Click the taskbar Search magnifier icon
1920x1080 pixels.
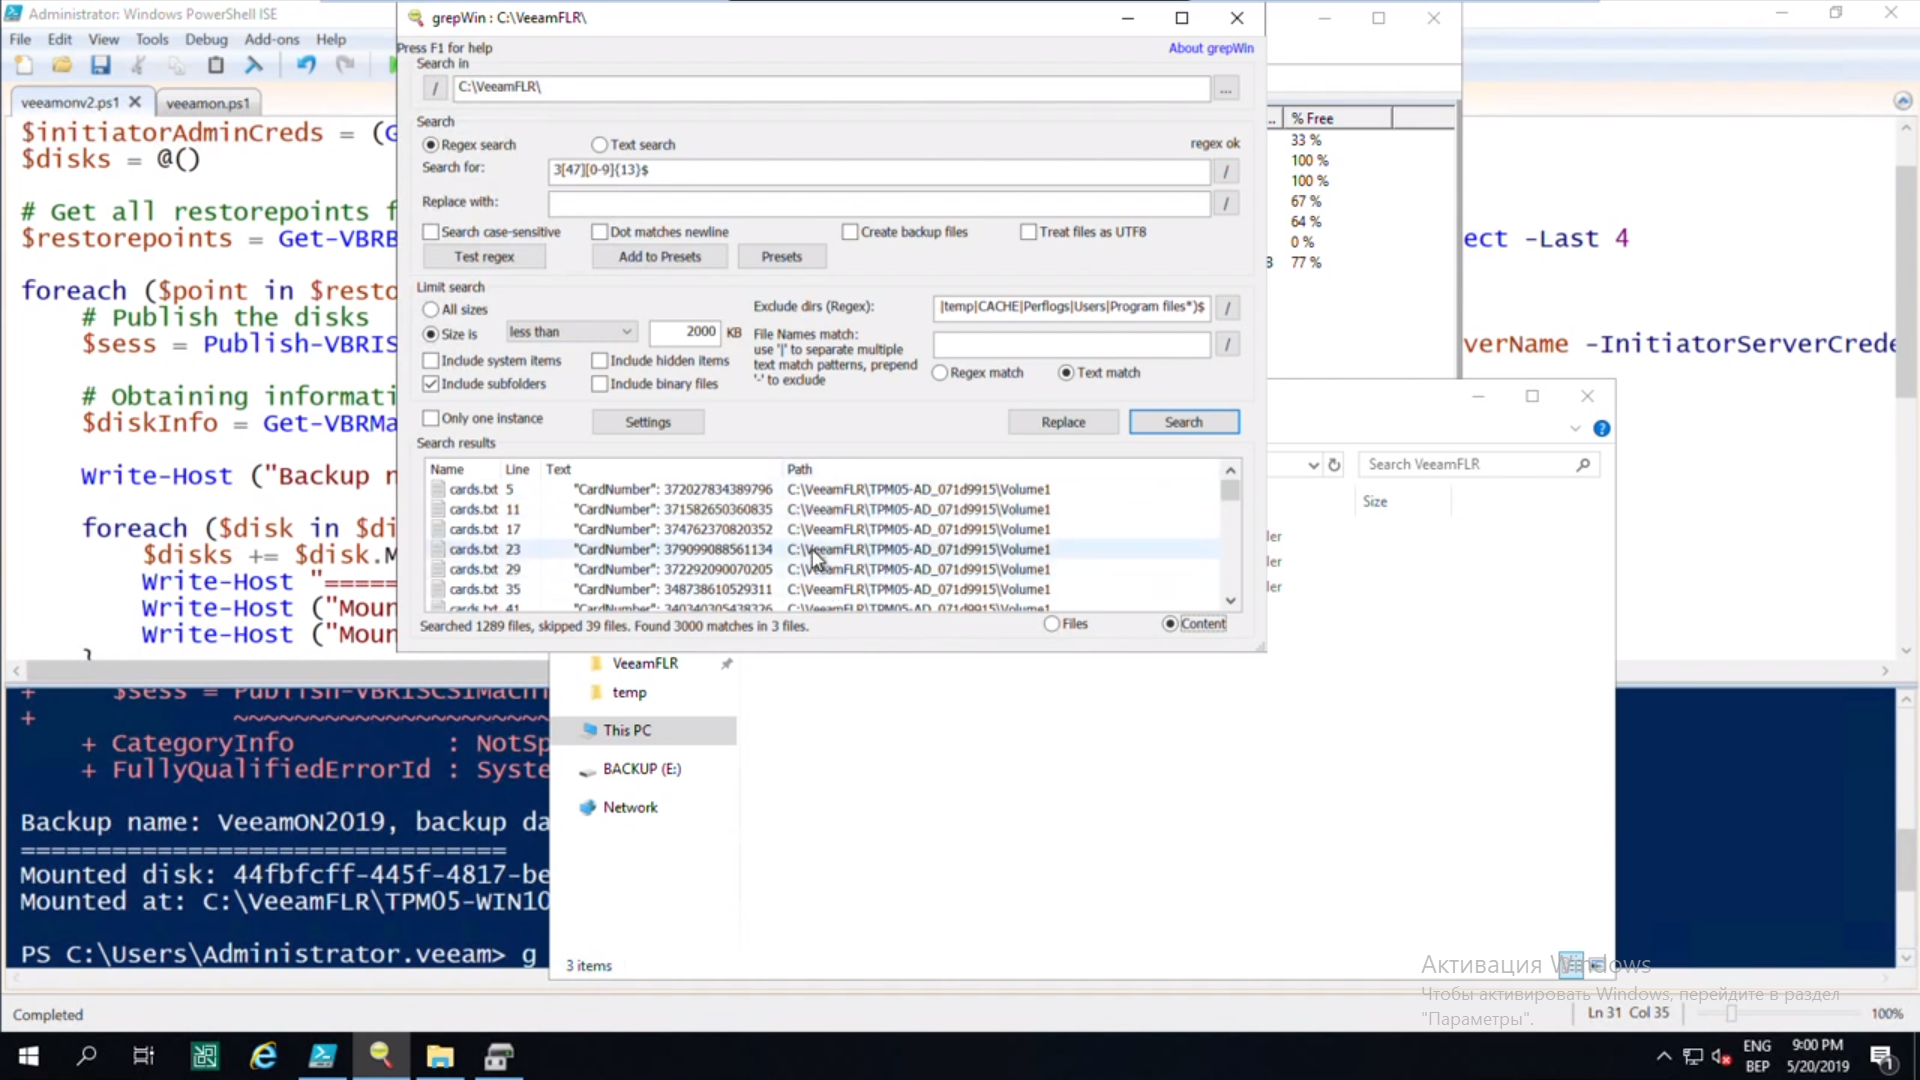coord(87,1056)
